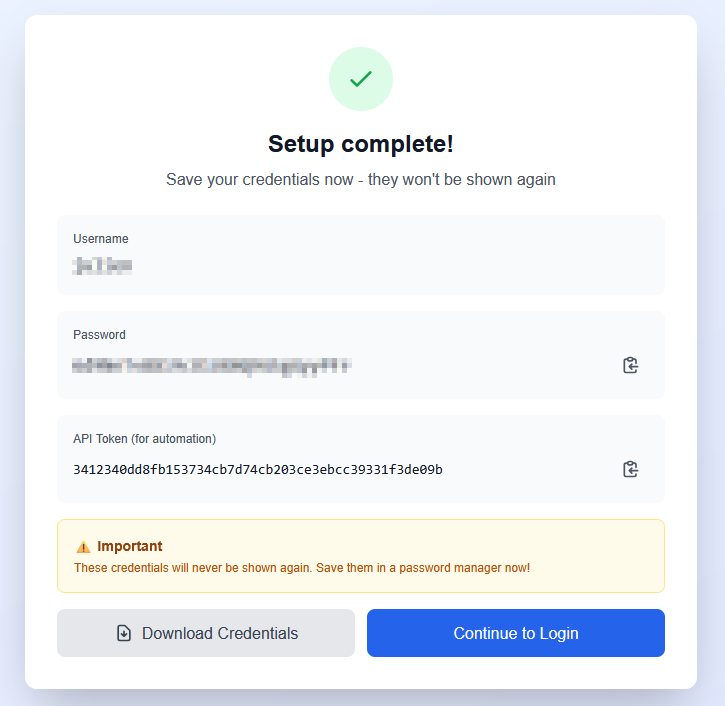Click the Important warning title

coord(129,546)
